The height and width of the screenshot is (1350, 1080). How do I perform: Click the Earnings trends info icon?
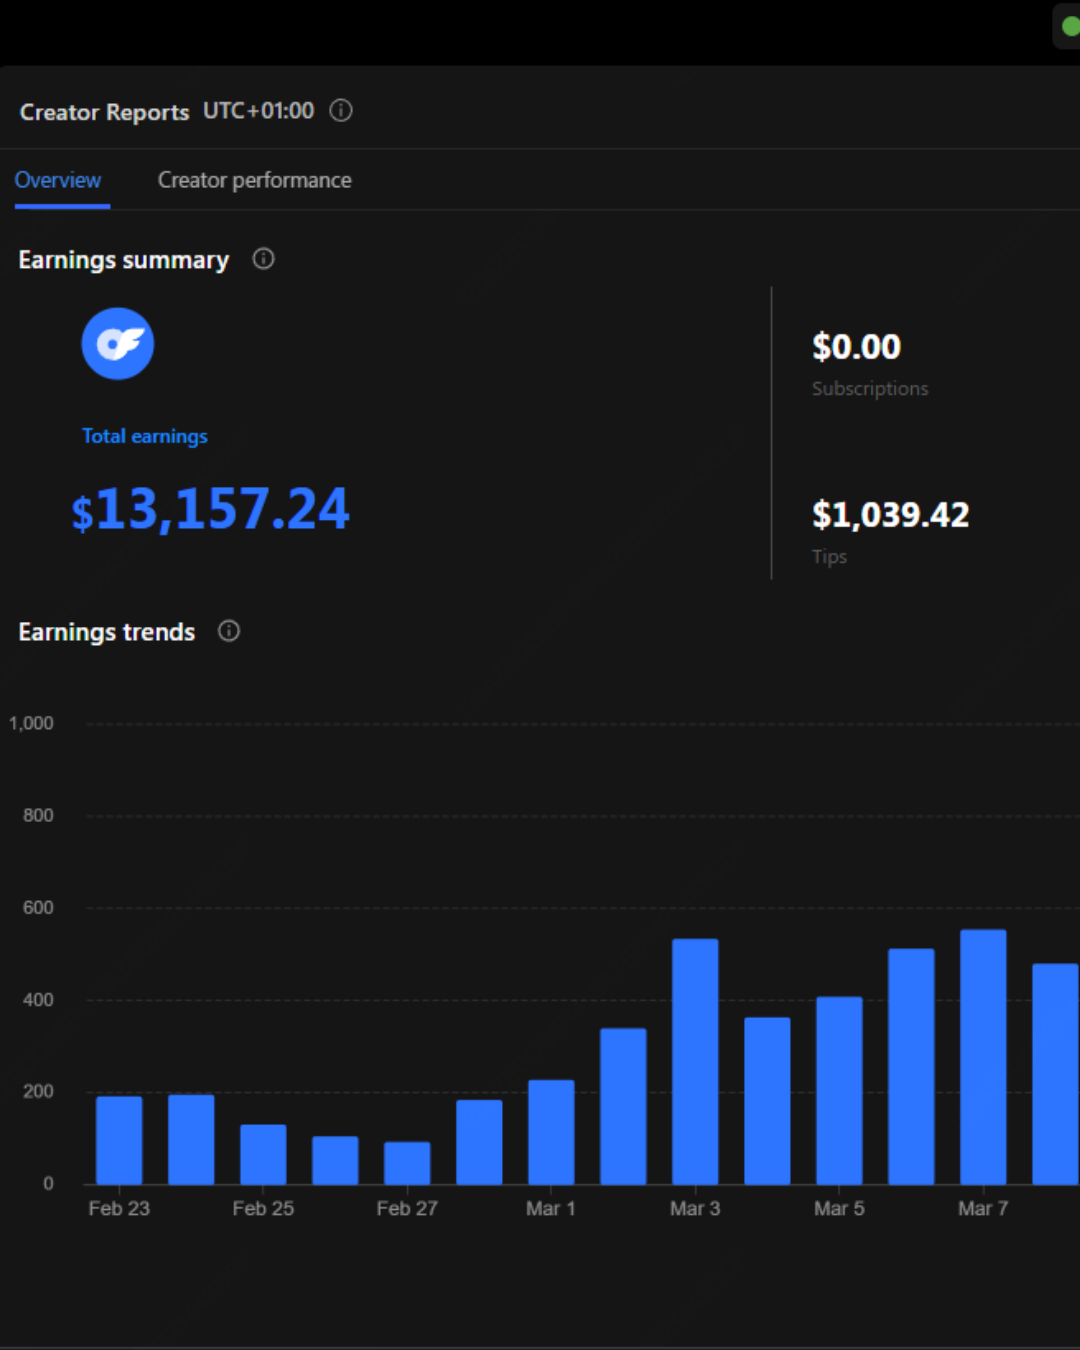click(x=229, y=631)
